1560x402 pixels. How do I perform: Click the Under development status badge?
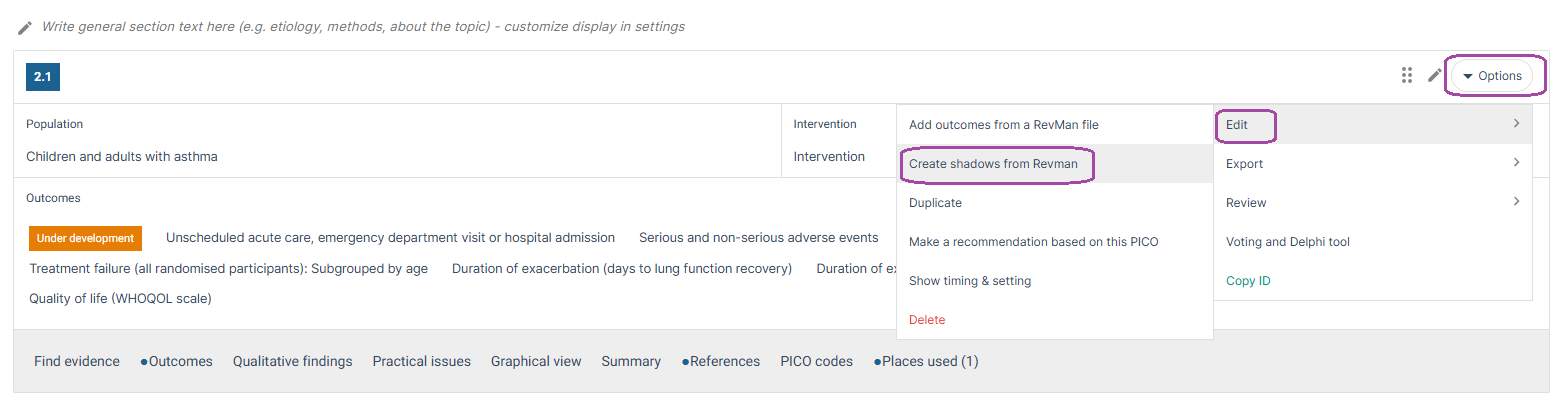(x=85, y=238)
